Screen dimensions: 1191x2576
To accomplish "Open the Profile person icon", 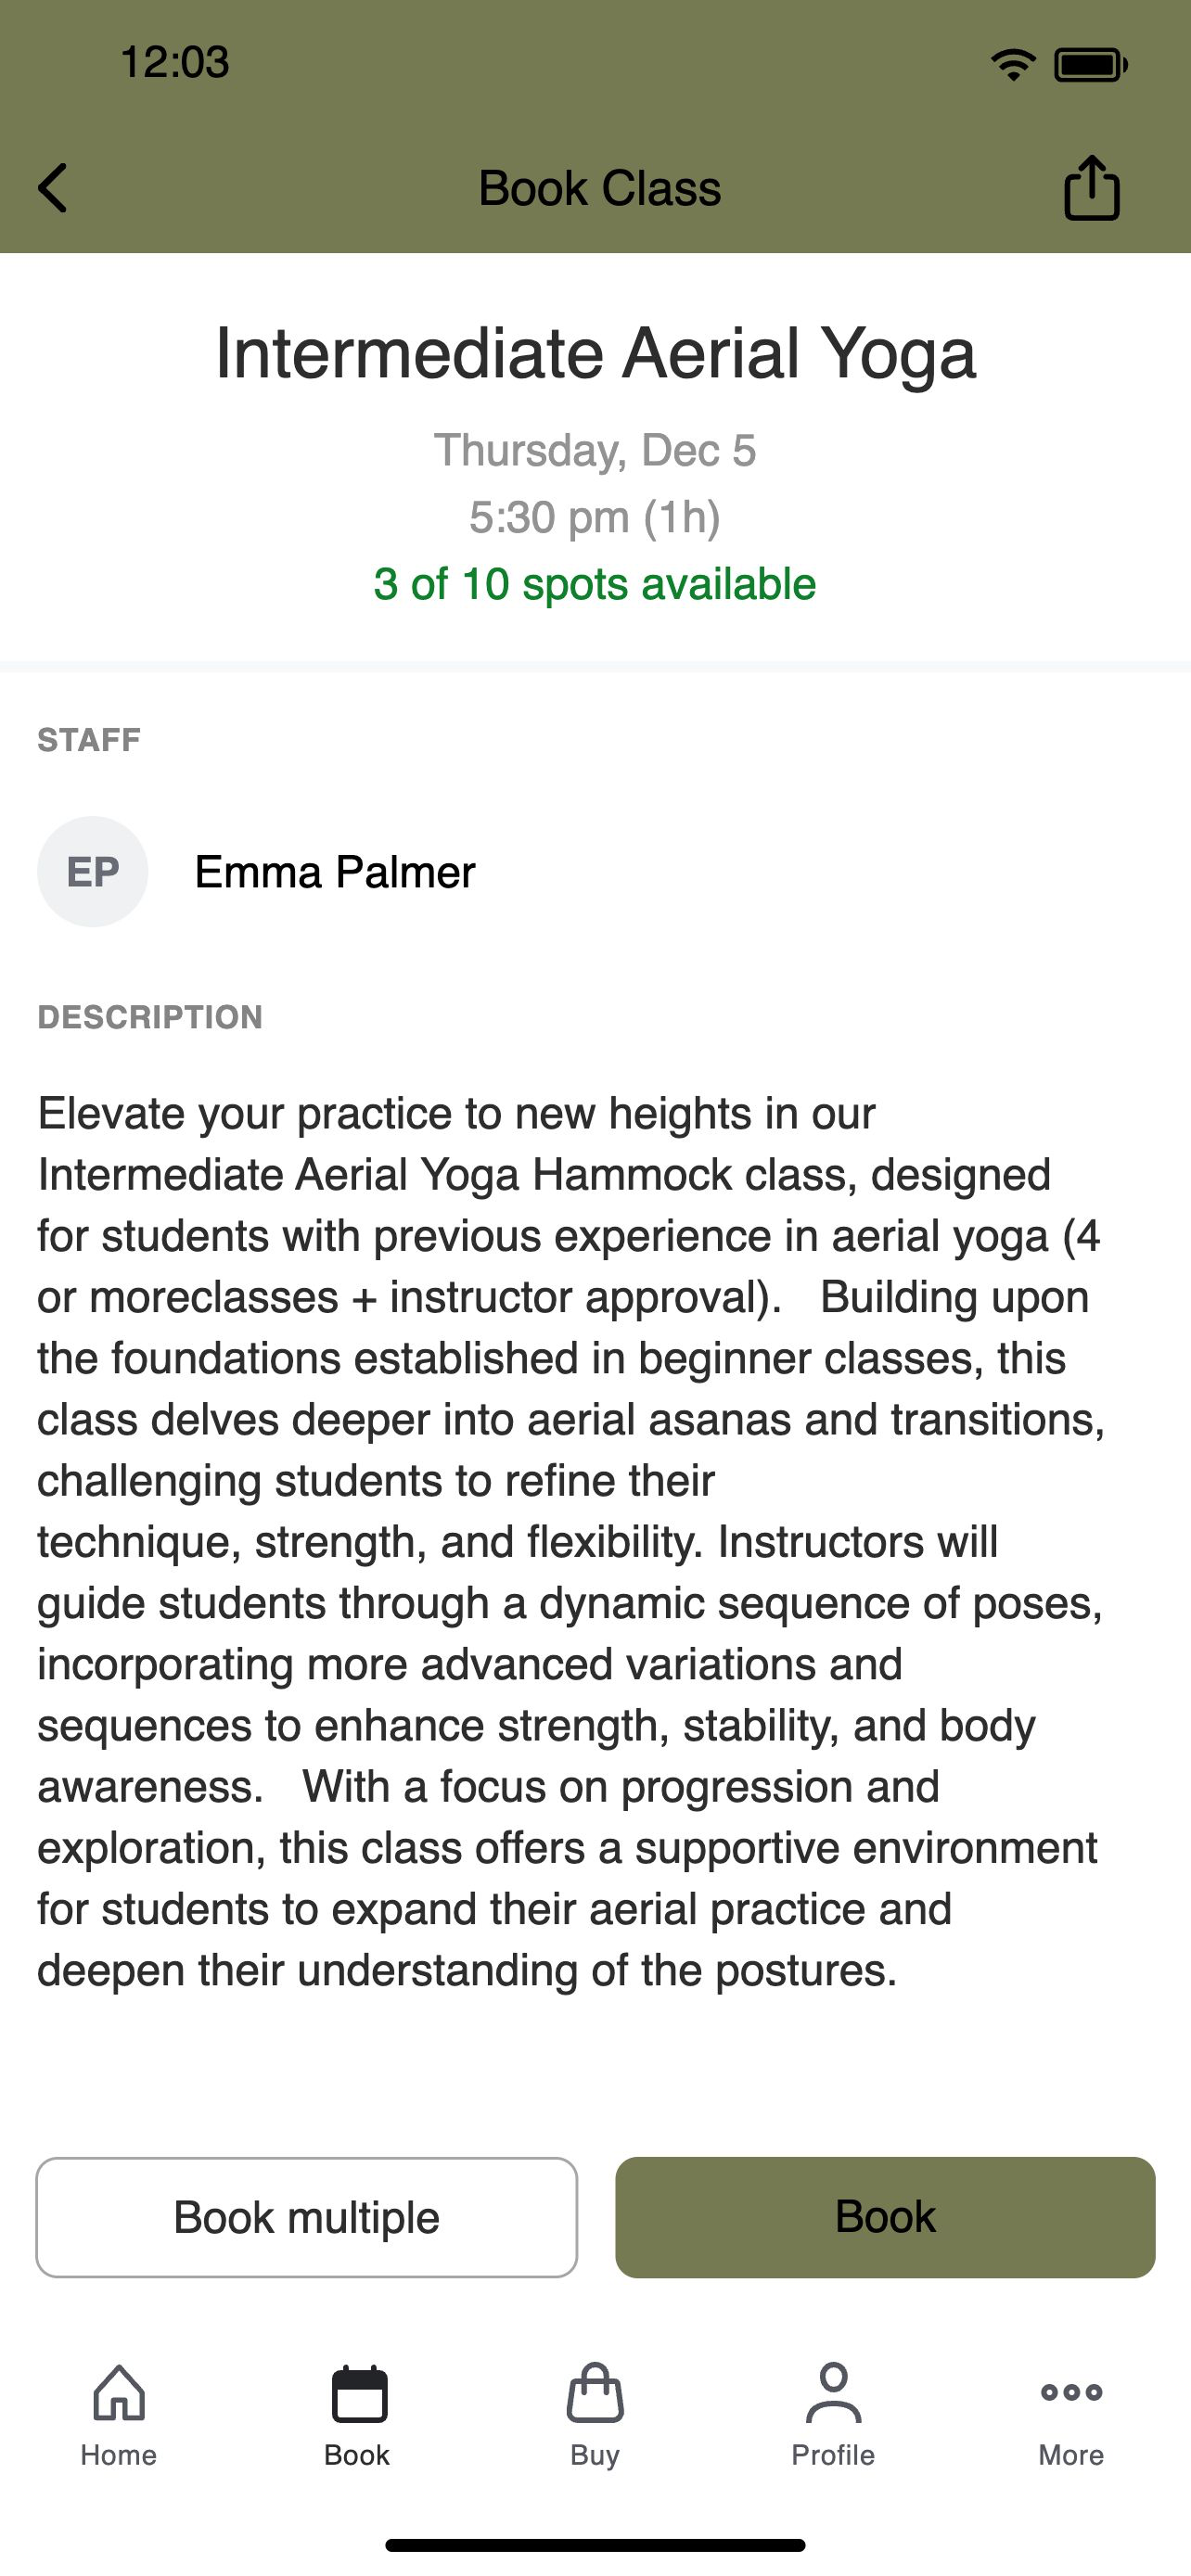I will [x=833, y=2393].
